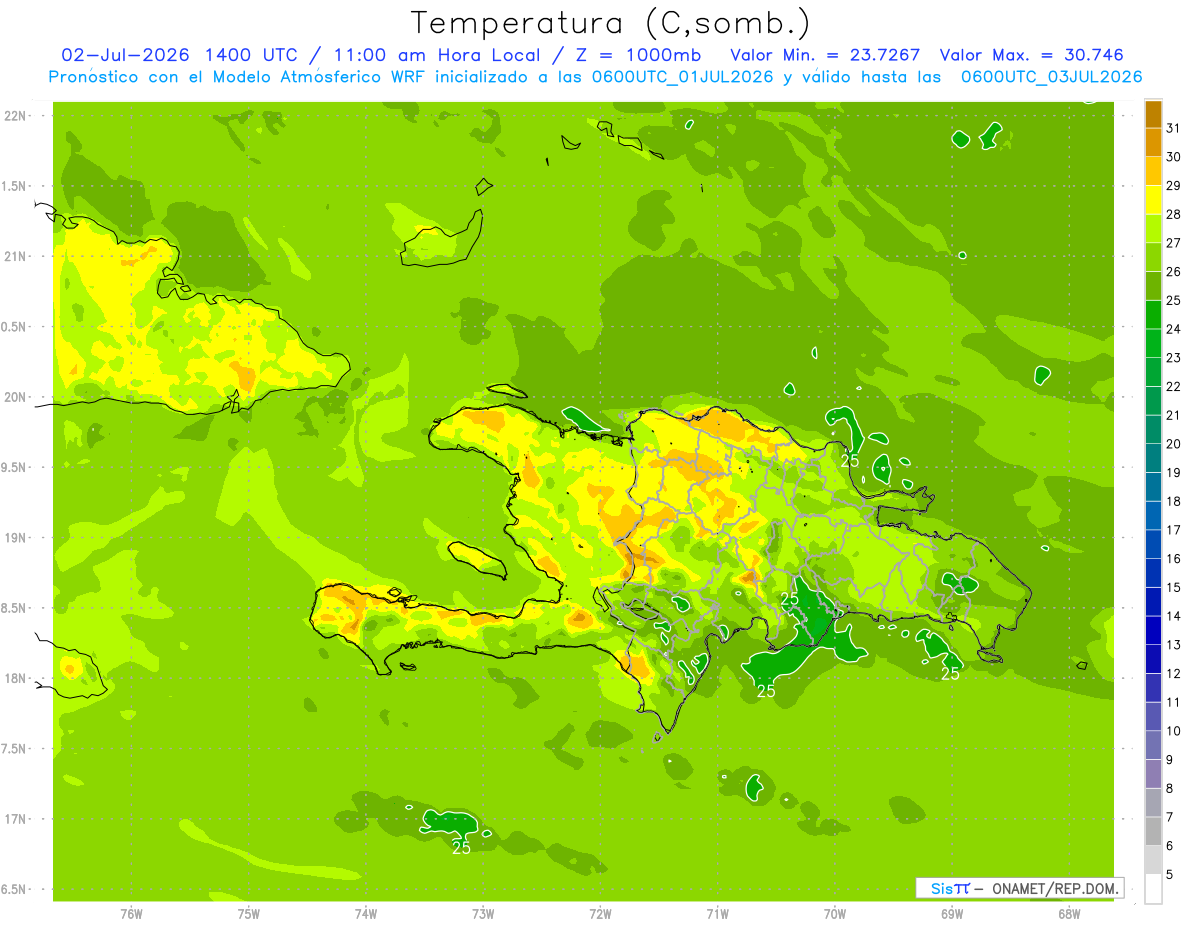Click the '21N' latitude axis label

[x=15, y=257]
